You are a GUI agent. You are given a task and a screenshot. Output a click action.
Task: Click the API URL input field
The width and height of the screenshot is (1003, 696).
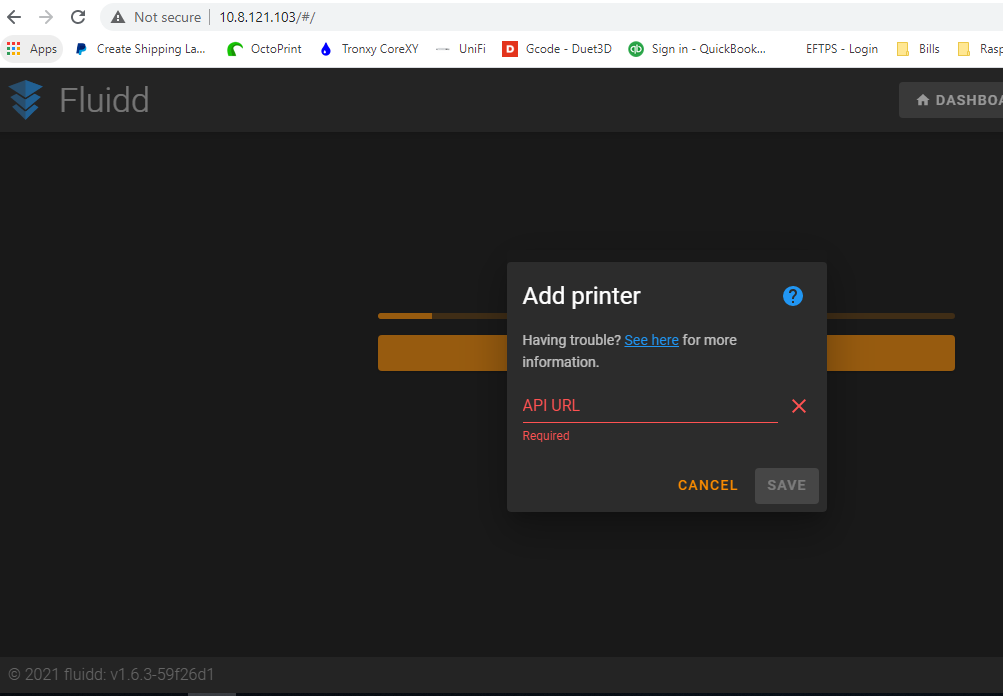click(x=640, y=406)
